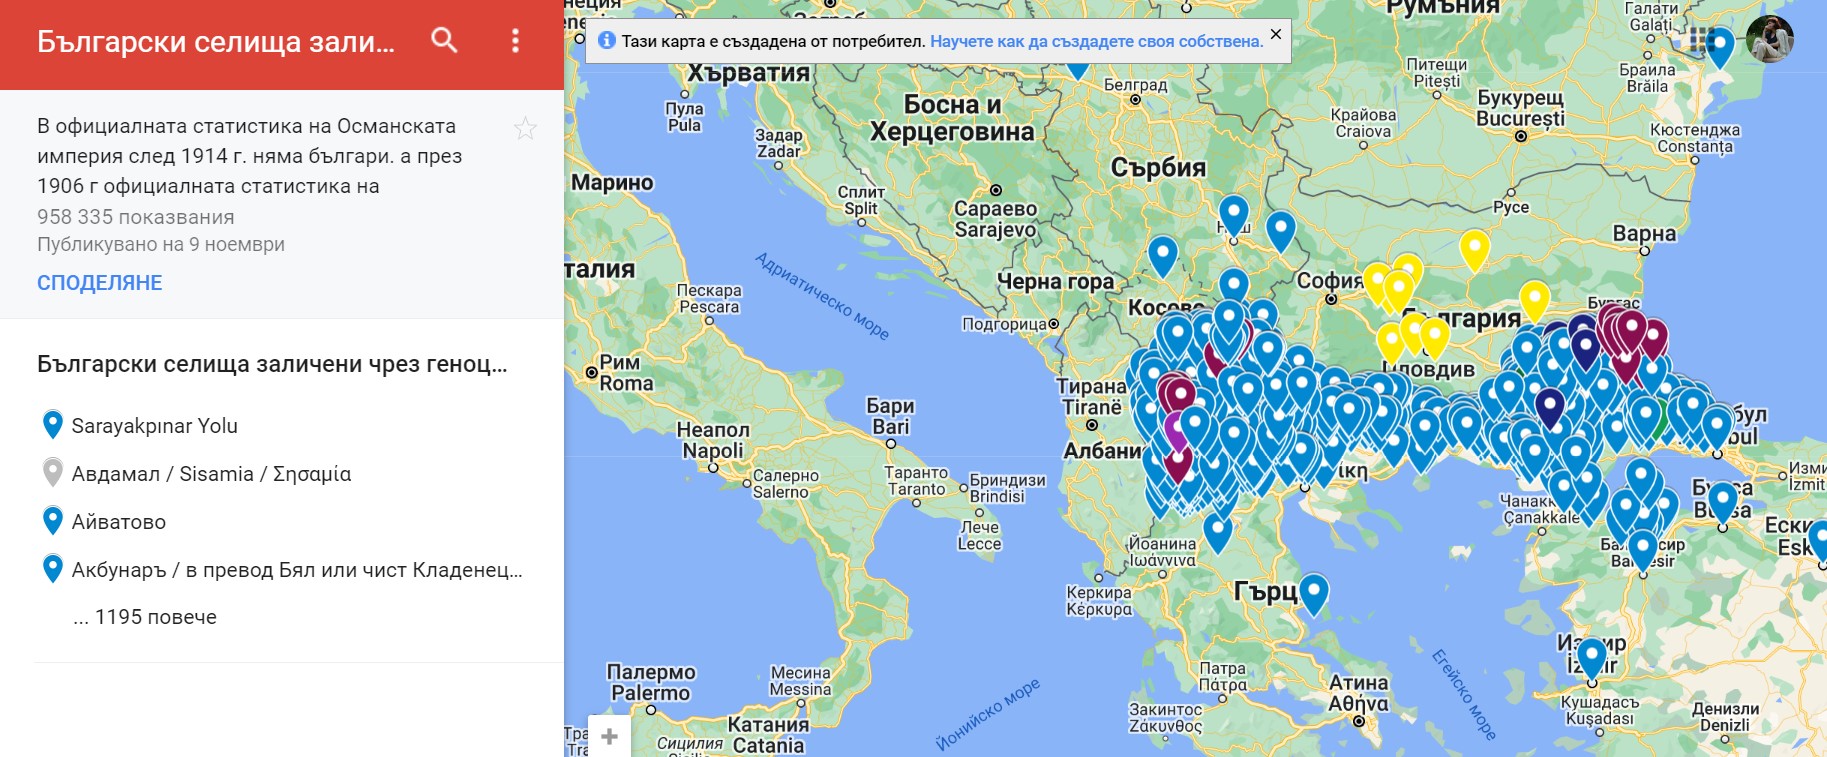Open the three-dot options menu

515,41
